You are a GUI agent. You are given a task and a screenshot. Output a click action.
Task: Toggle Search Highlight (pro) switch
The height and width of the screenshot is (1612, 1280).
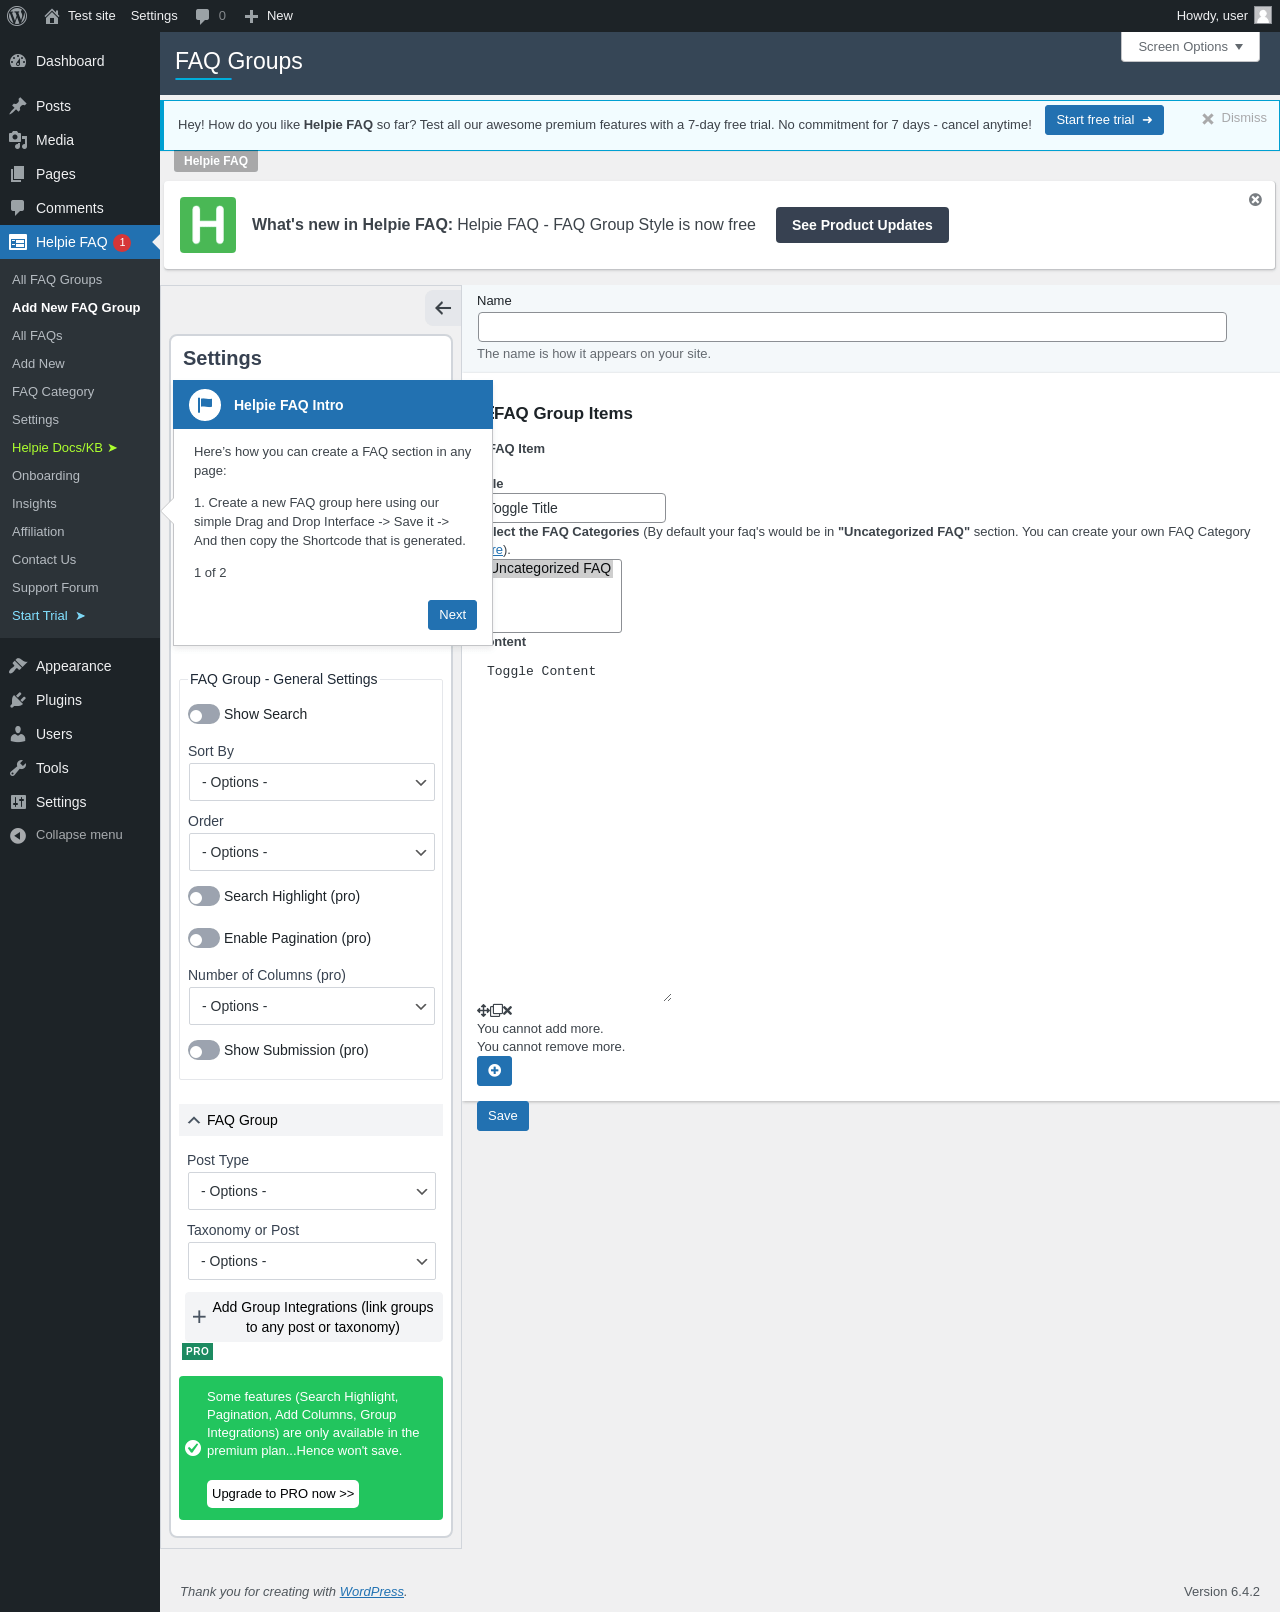[x=204, y=896]
